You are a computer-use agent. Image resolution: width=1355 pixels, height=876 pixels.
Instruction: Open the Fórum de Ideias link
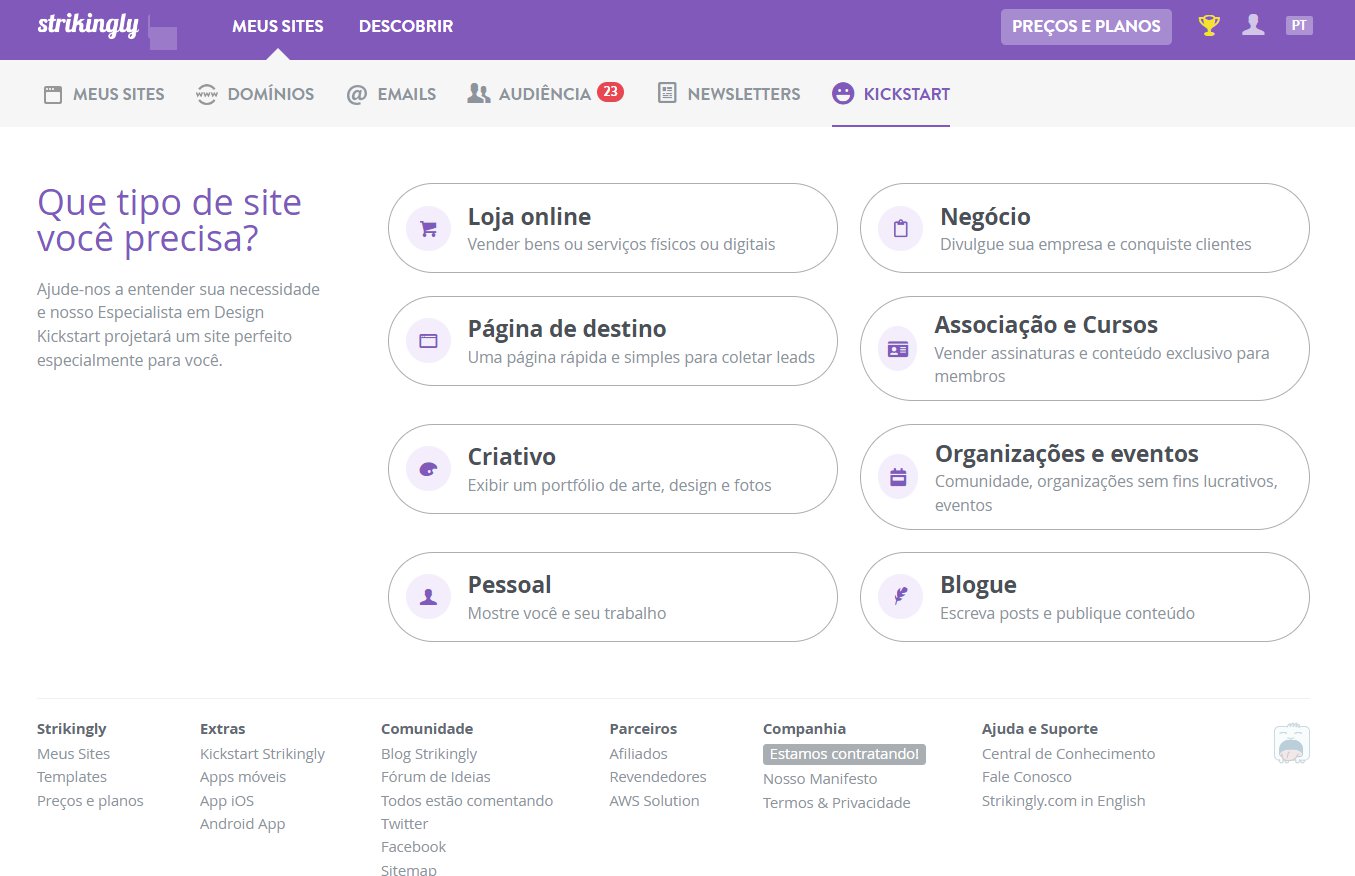coord(436,777)
